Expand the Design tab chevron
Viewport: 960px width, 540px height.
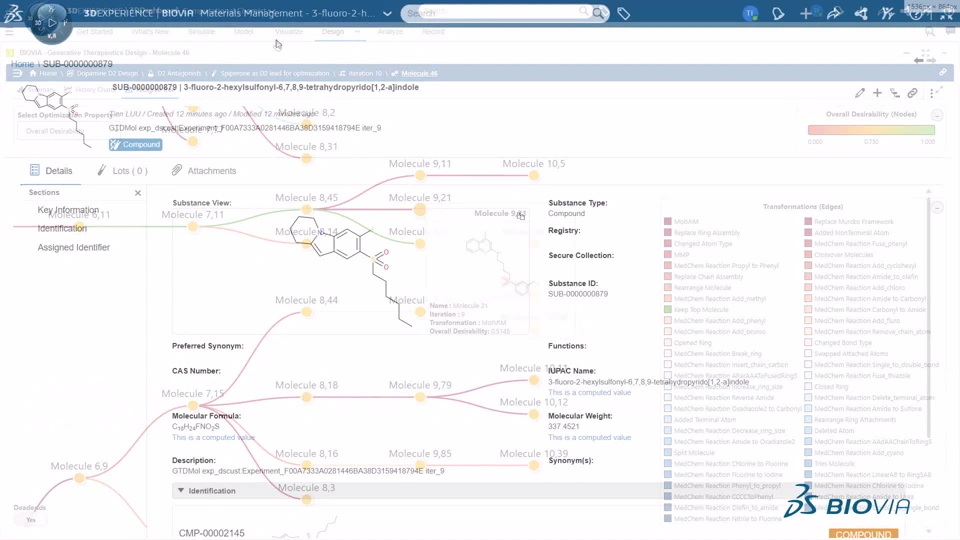pyautogui.click(x=357, y=31)
